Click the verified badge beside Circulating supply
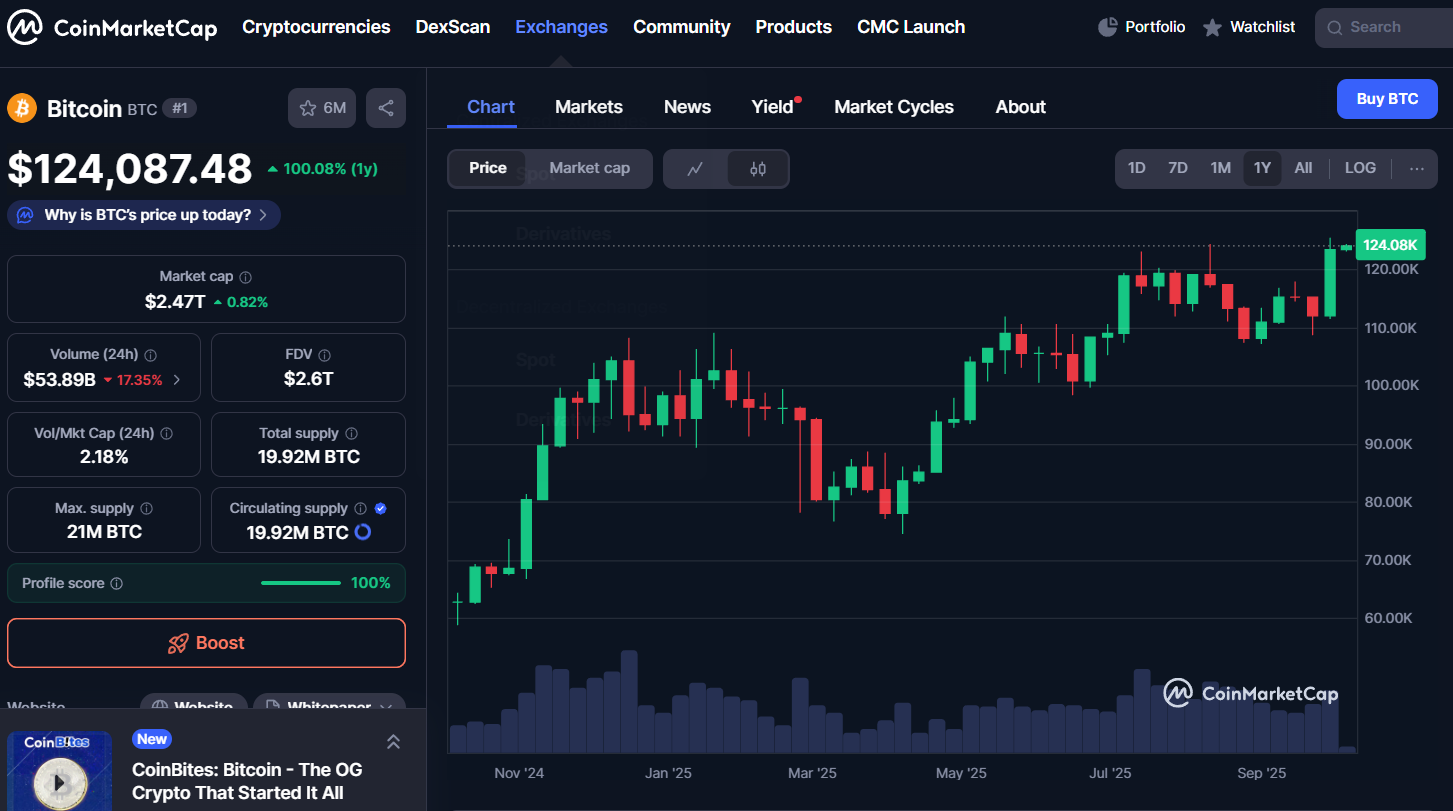 coord(380,508)
